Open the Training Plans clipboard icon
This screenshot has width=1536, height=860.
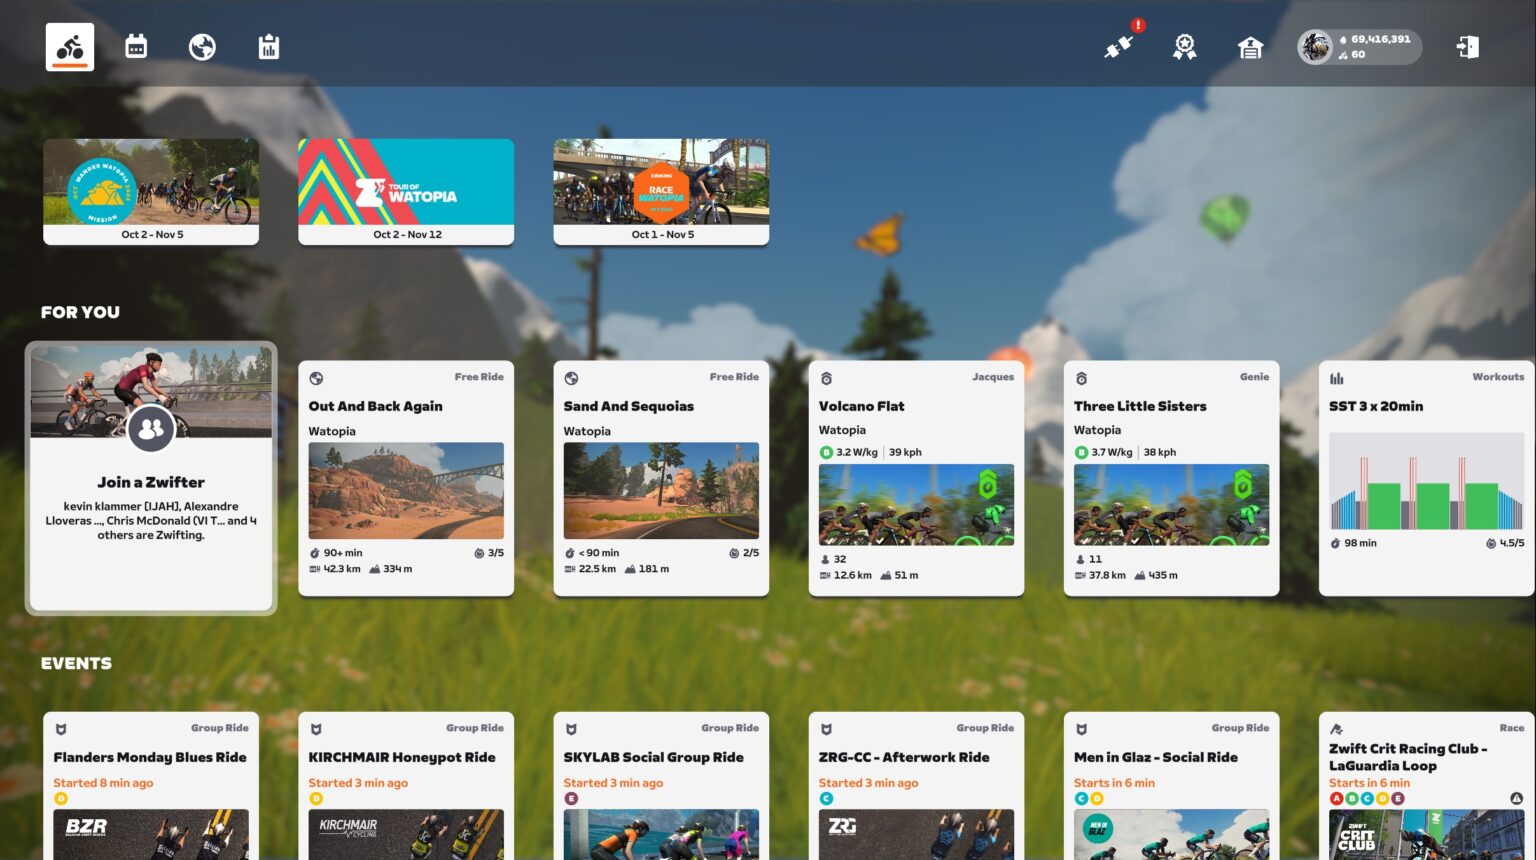(x=268, y=46)
